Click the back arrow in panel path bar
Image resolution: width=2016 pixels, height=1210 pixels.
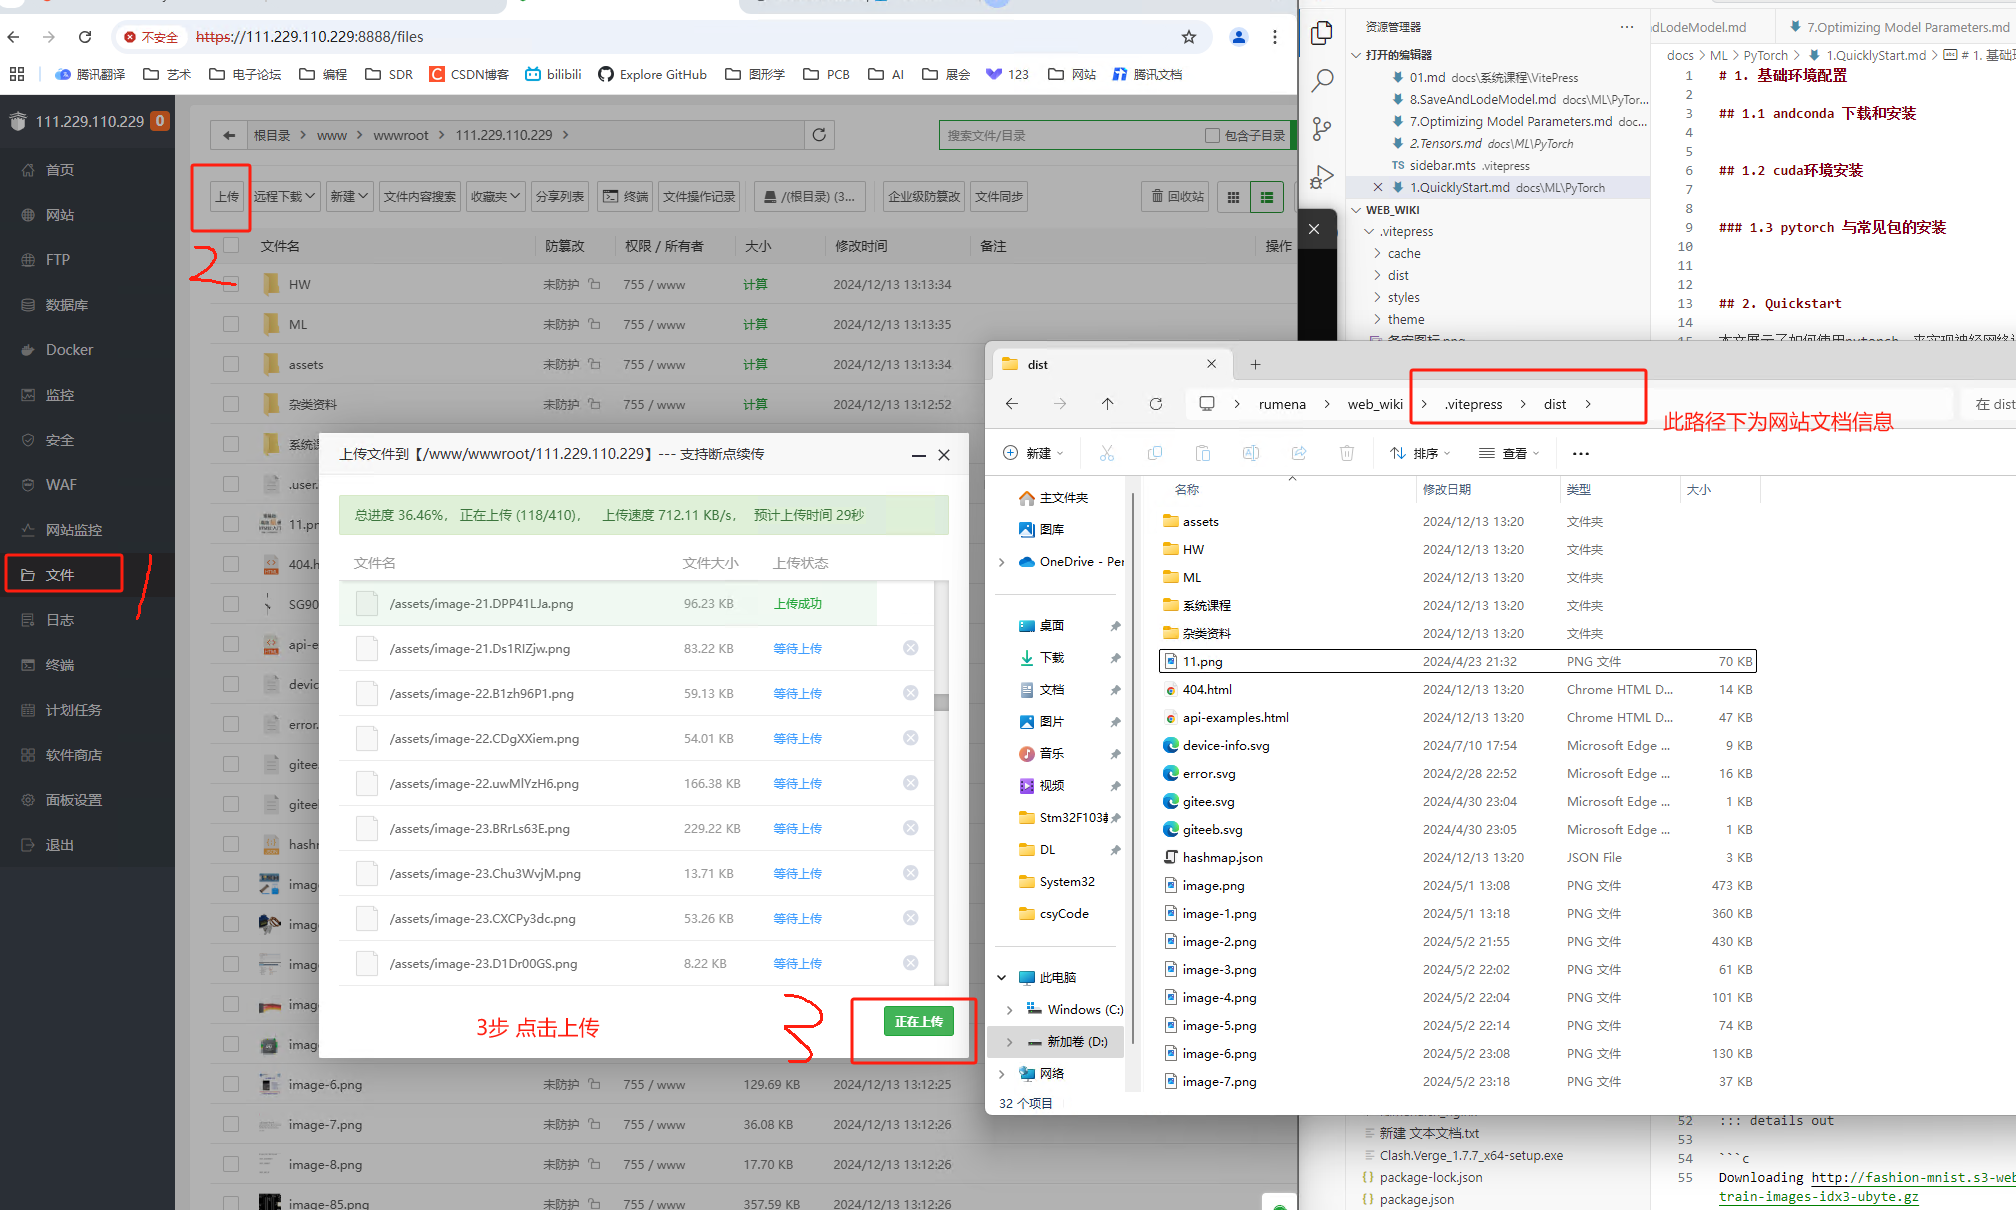pyautogui.click(x=229, y=135)
